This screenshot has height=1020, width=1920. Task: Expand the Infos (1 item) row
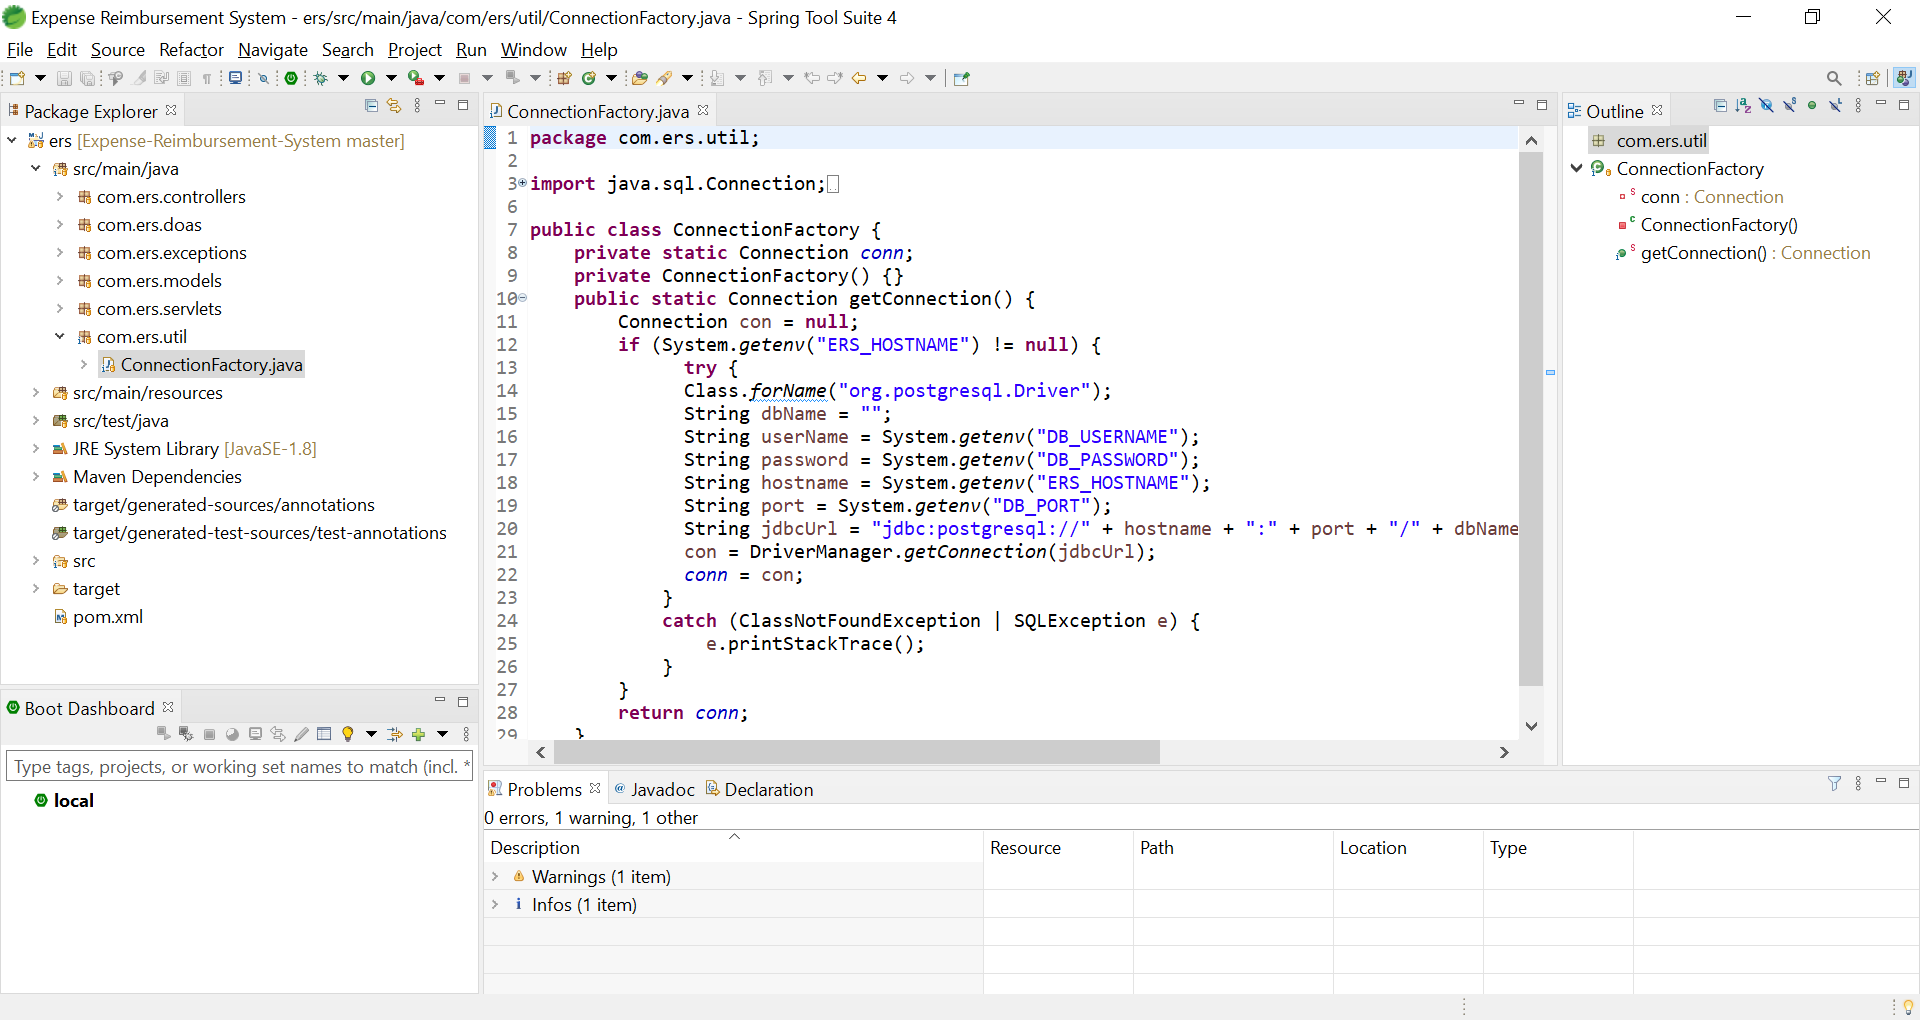click(495, 904)
